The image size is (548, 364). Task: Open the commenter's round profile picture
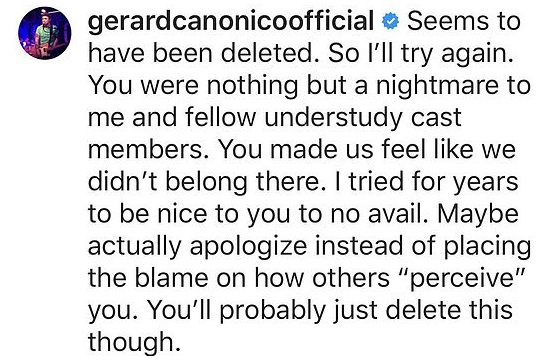pos(44,33)
